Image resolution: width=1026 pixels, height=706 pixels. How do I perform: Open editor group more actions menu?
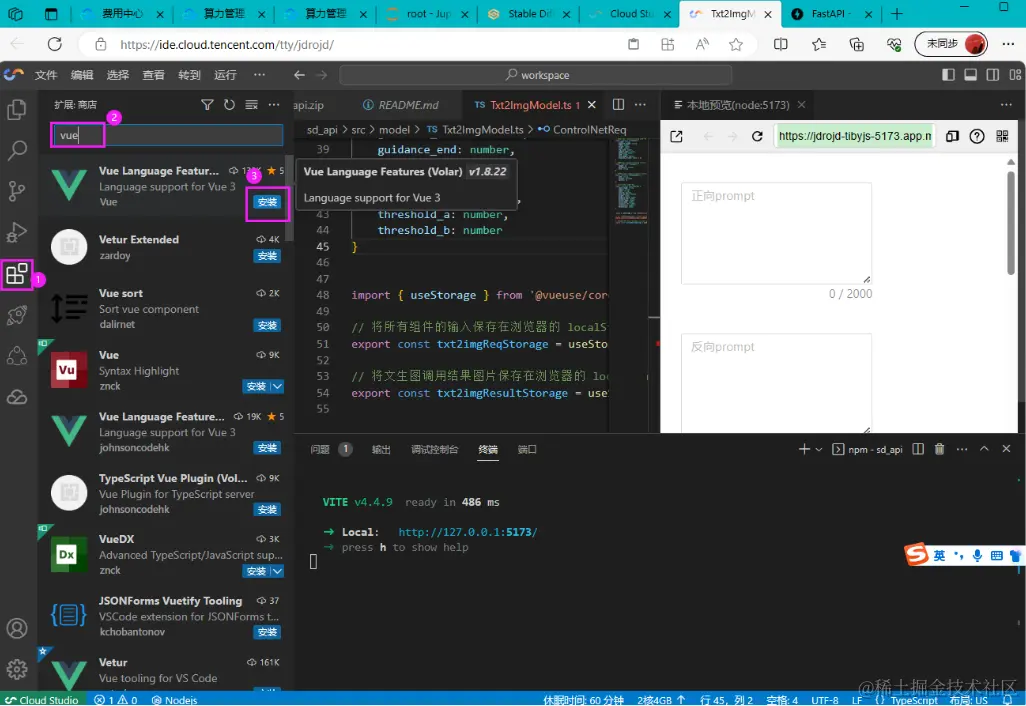pyautogui.click(x=641, y=105)
